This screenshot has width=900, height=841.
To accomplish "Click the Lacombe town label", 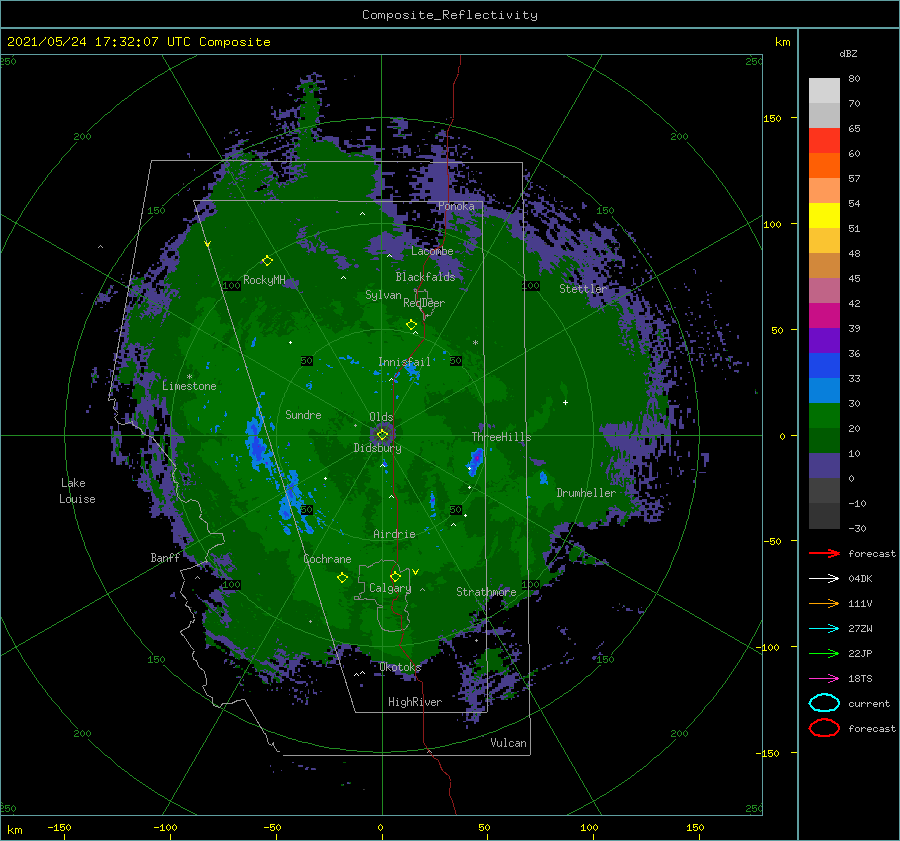I will click(x=432, y=251).
